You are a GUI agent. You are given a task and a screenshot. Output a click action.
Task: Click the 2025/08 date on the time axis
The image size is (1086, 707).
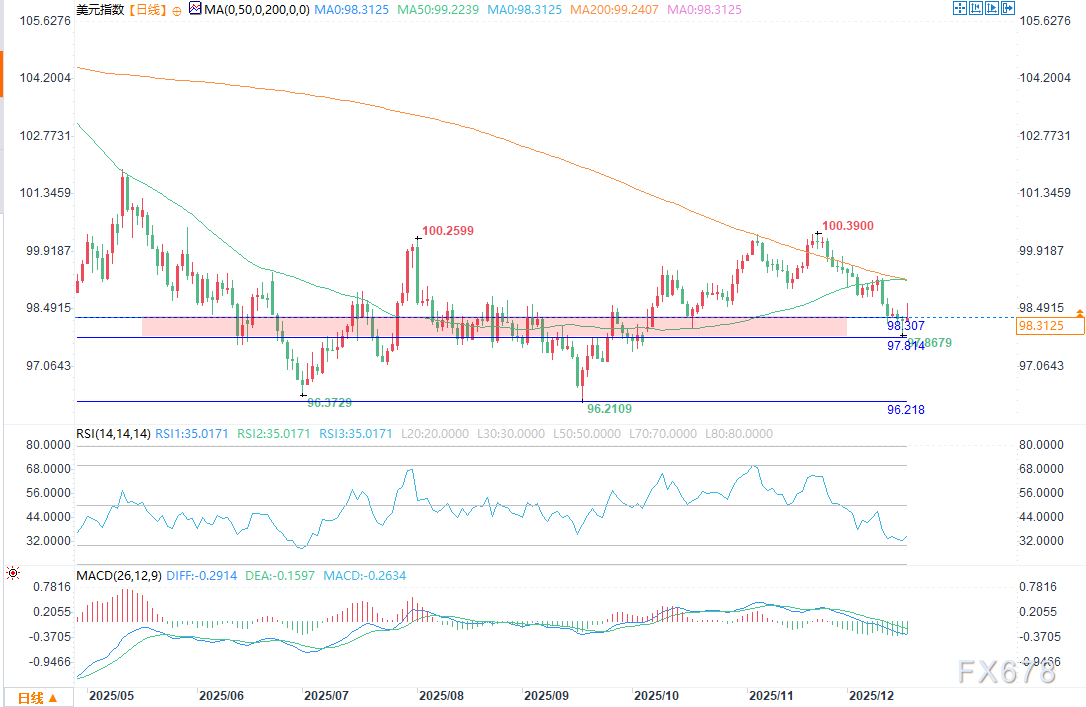click(440, 694)
